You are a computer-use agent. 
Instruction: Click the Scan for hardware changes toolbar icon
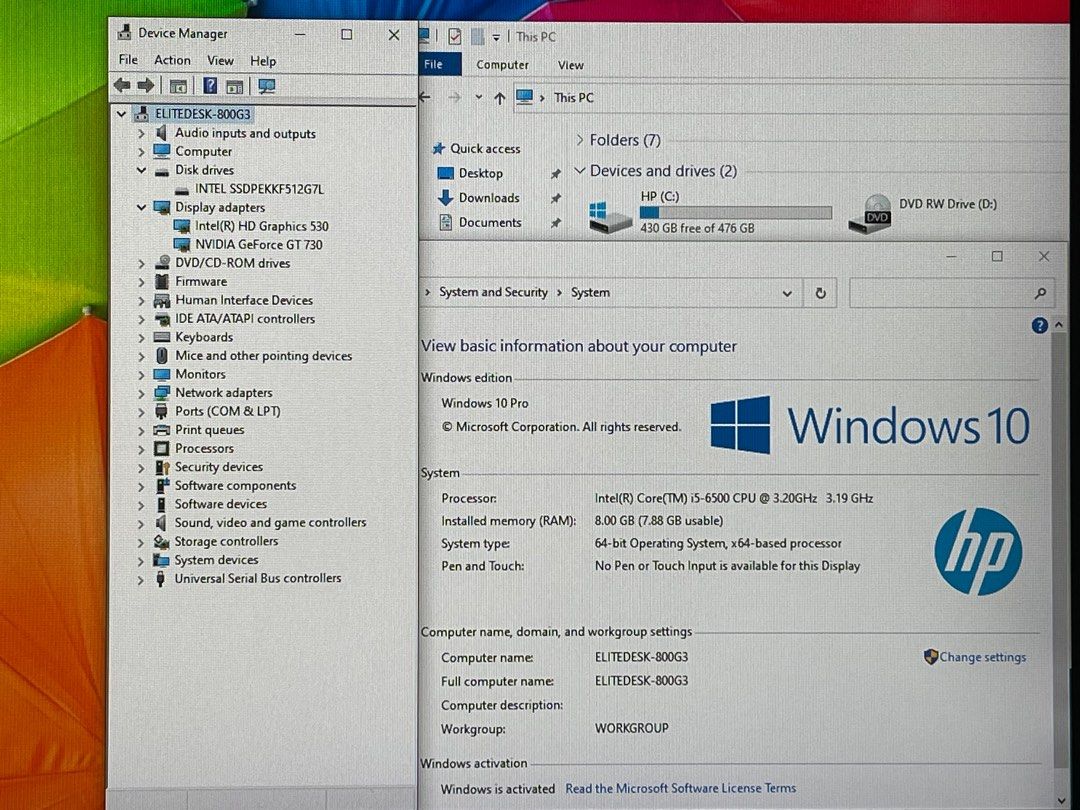coord(267,86)
